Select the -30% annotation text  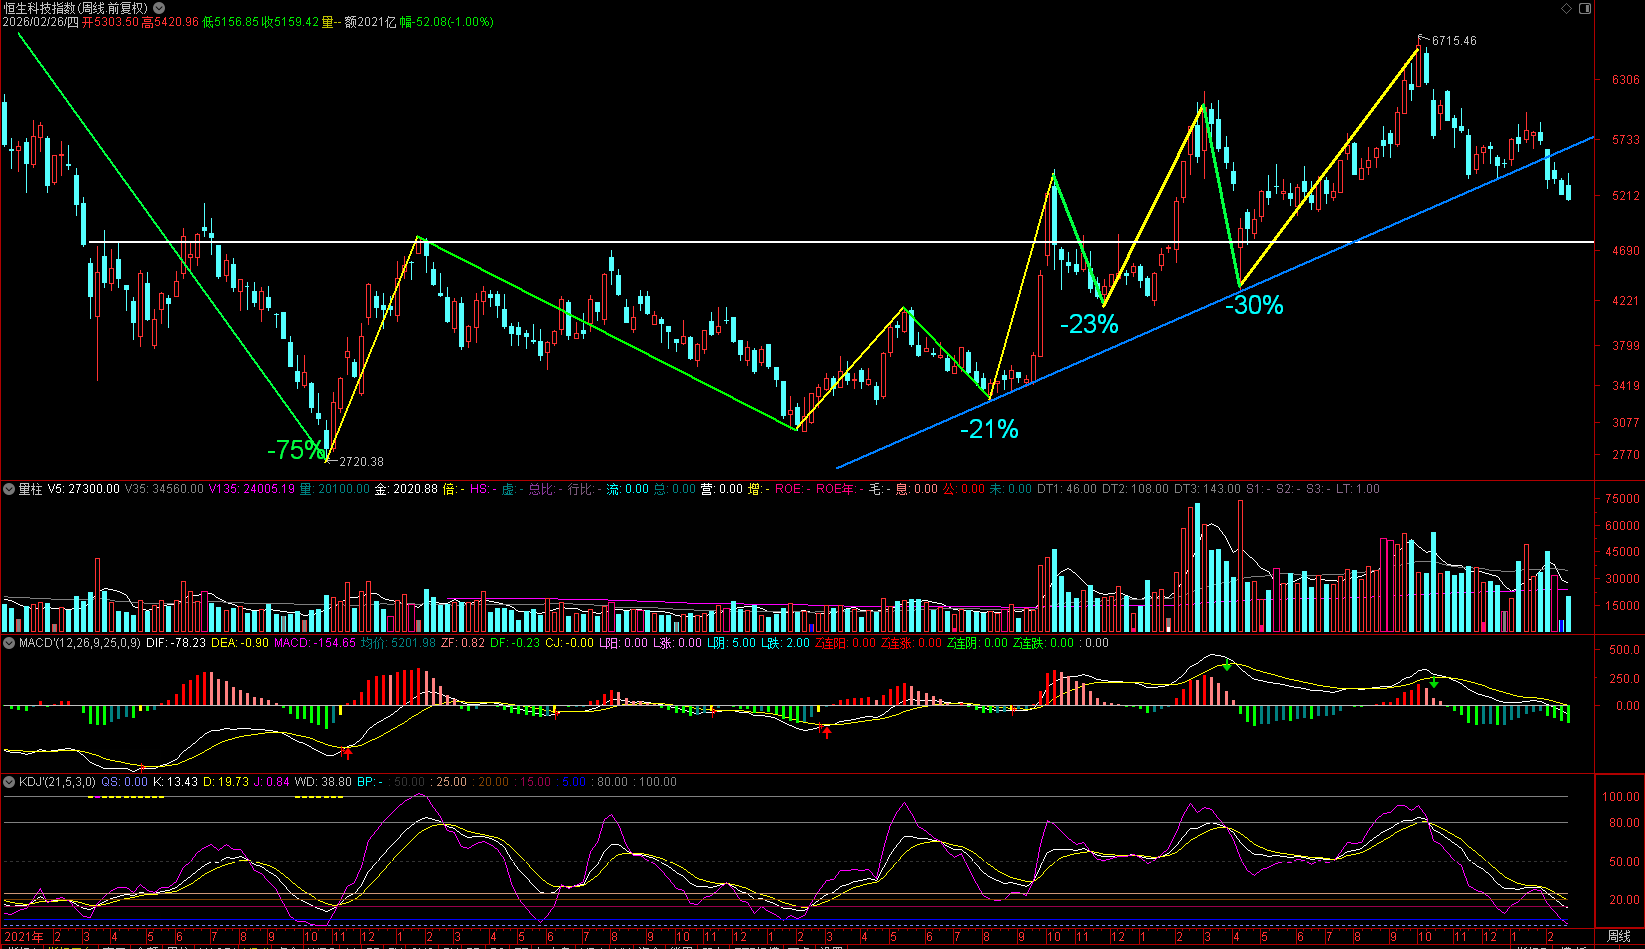[x=1254, y=305]
